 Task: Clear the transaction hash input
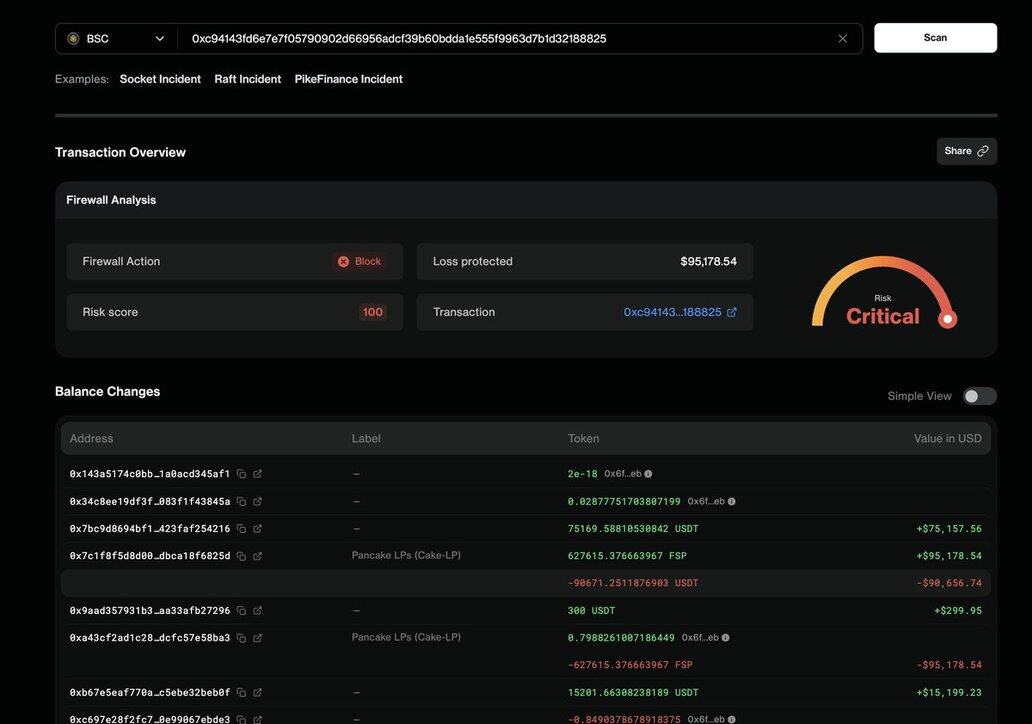[842, 39]
